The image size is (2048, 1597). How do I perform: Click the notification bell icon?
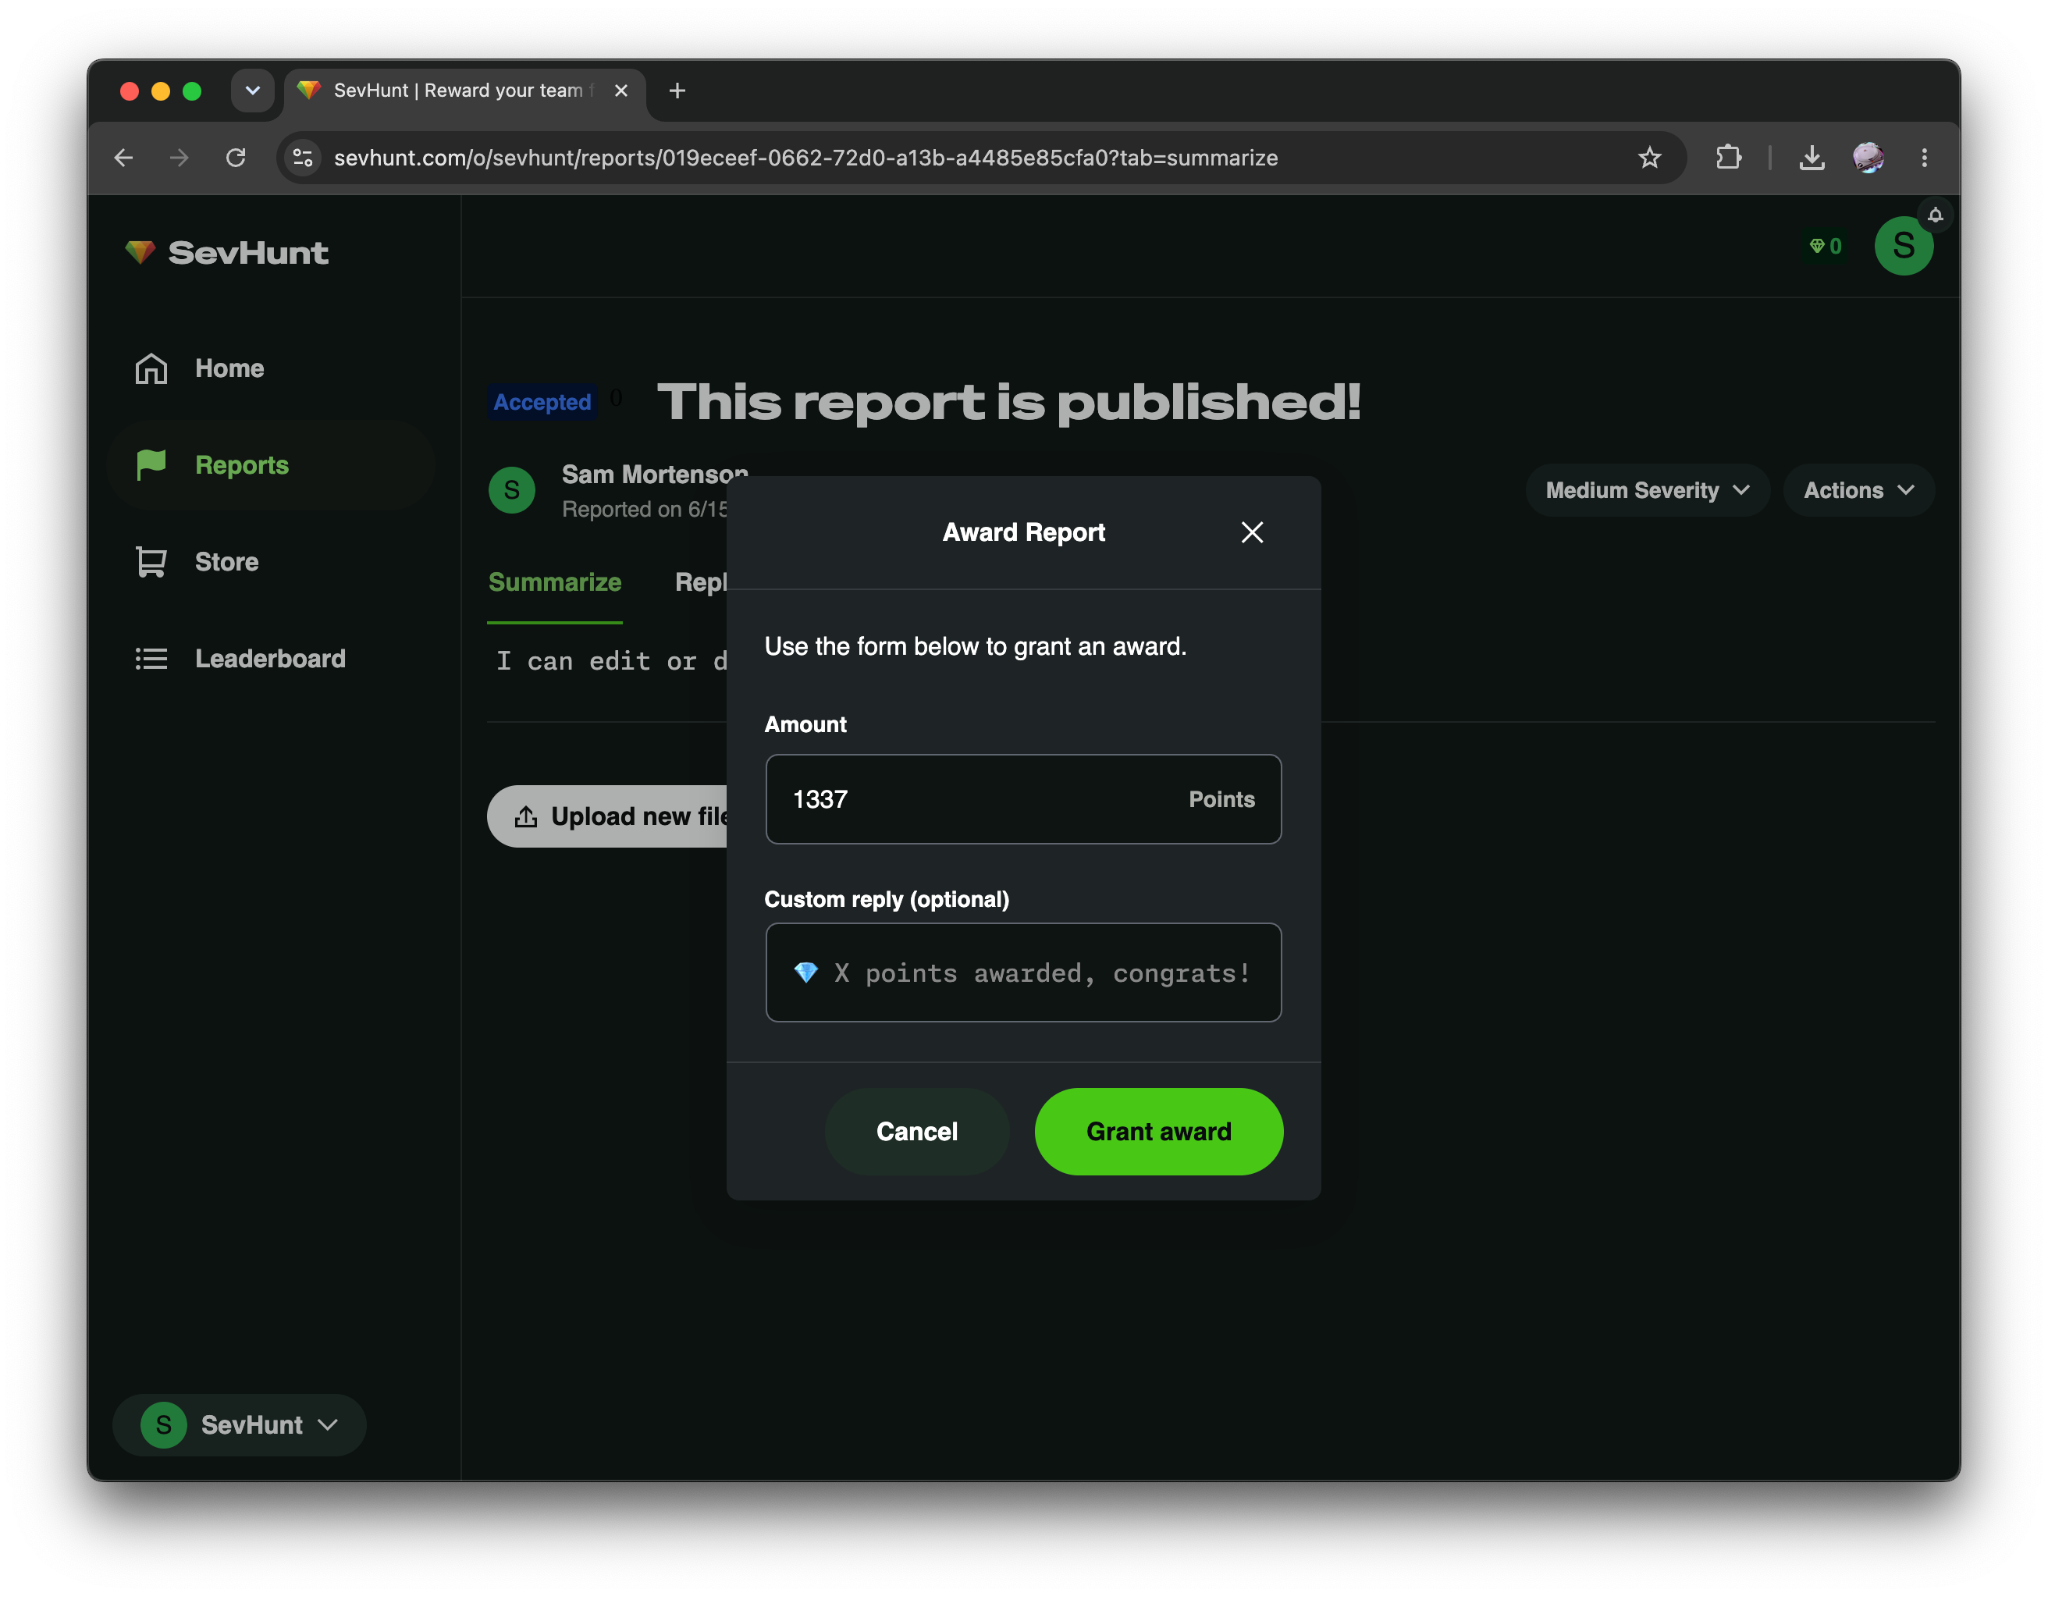pyautogui.click(x=1935, y=215)
